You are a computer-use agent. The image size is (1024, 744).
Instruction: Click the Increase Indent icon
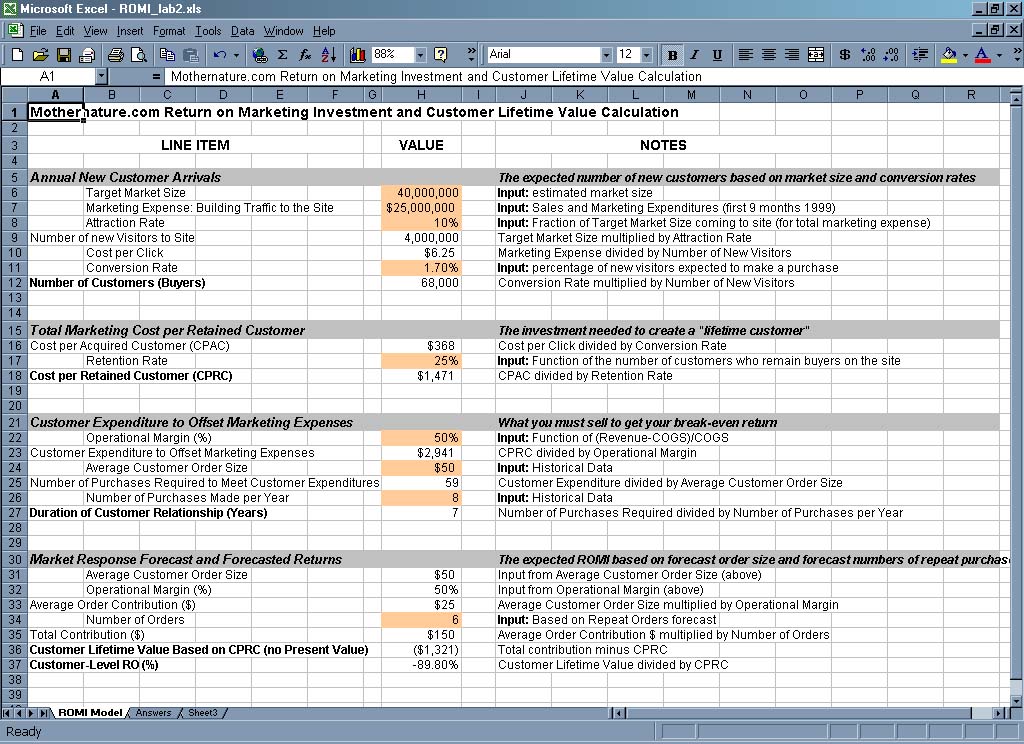[920, 55]
